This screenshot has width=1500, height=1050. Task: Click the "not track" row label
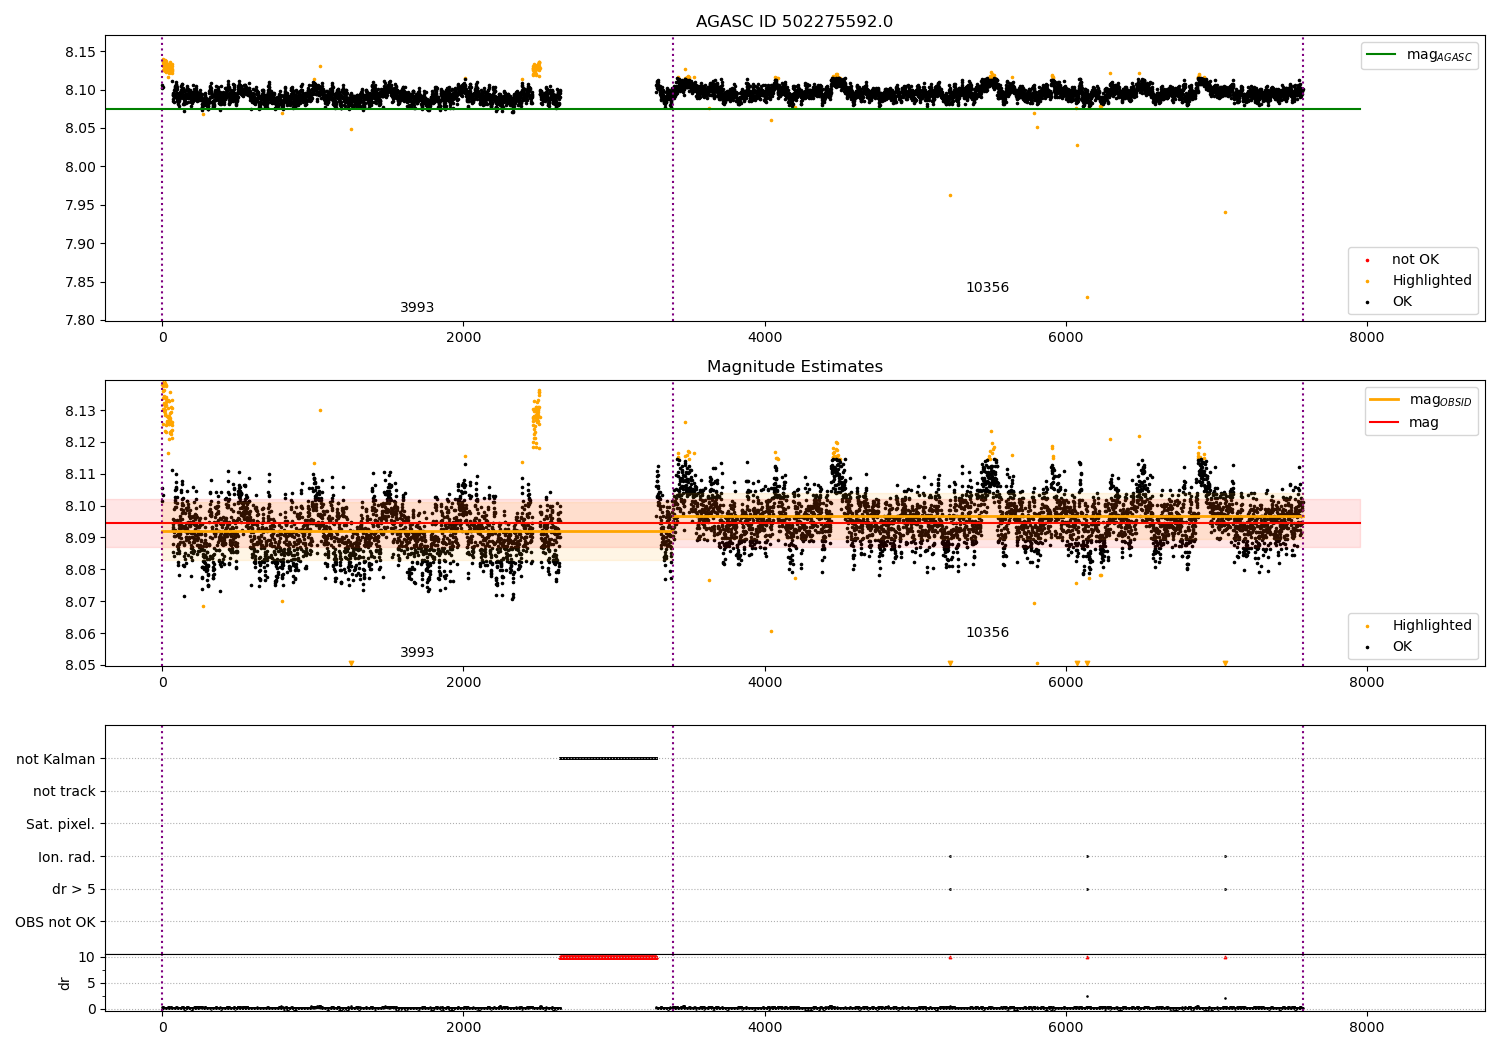point(64,792)
